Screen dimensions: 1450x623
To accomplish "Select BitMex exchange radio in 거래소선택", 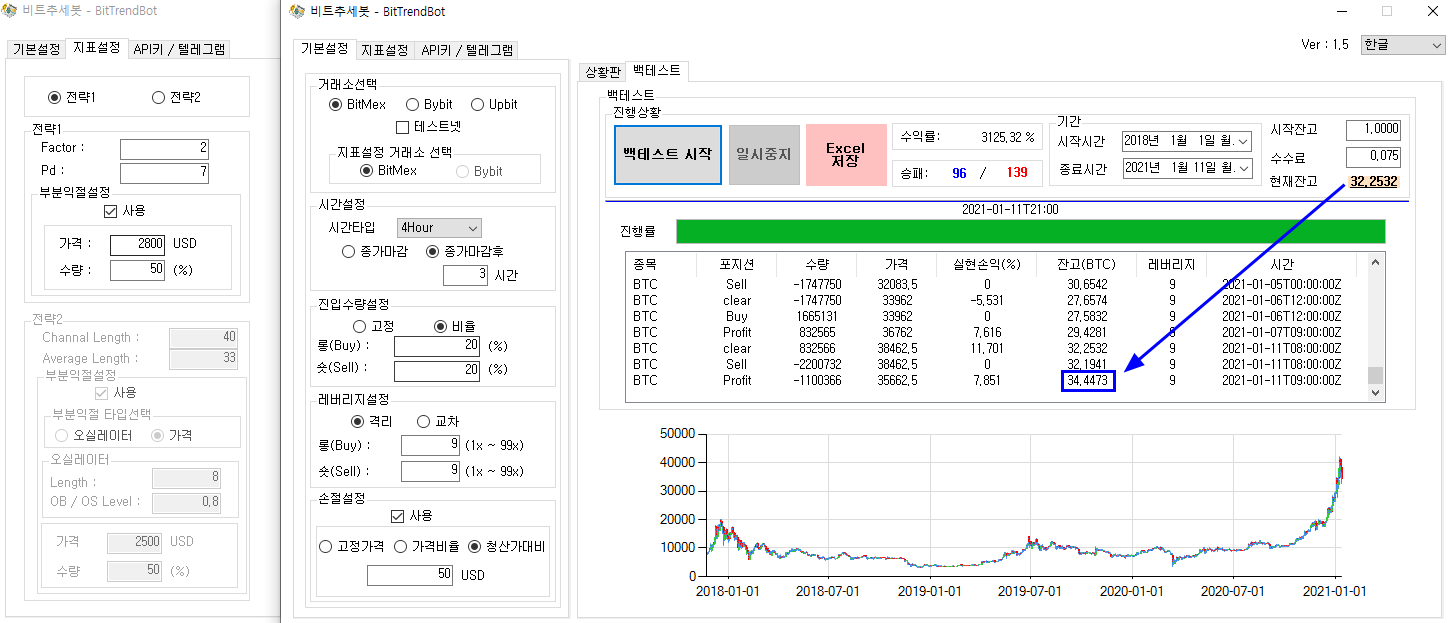I will click(336, 104).
